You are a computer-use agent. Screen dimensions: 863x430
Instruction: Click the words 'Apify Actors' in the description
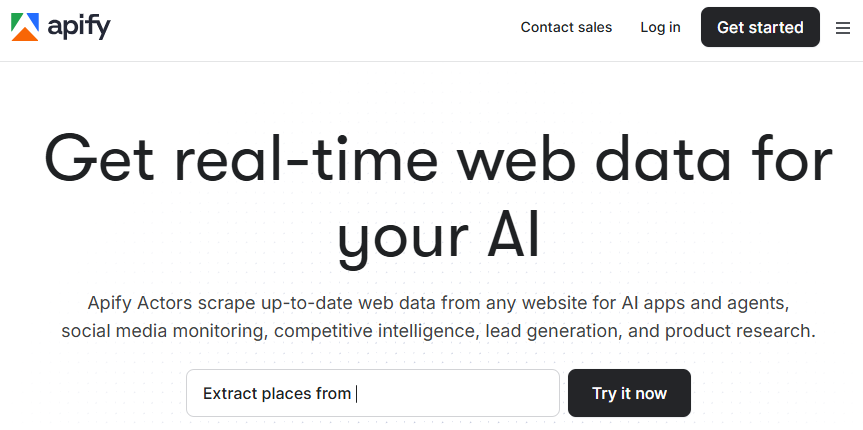tap(135, 302)
